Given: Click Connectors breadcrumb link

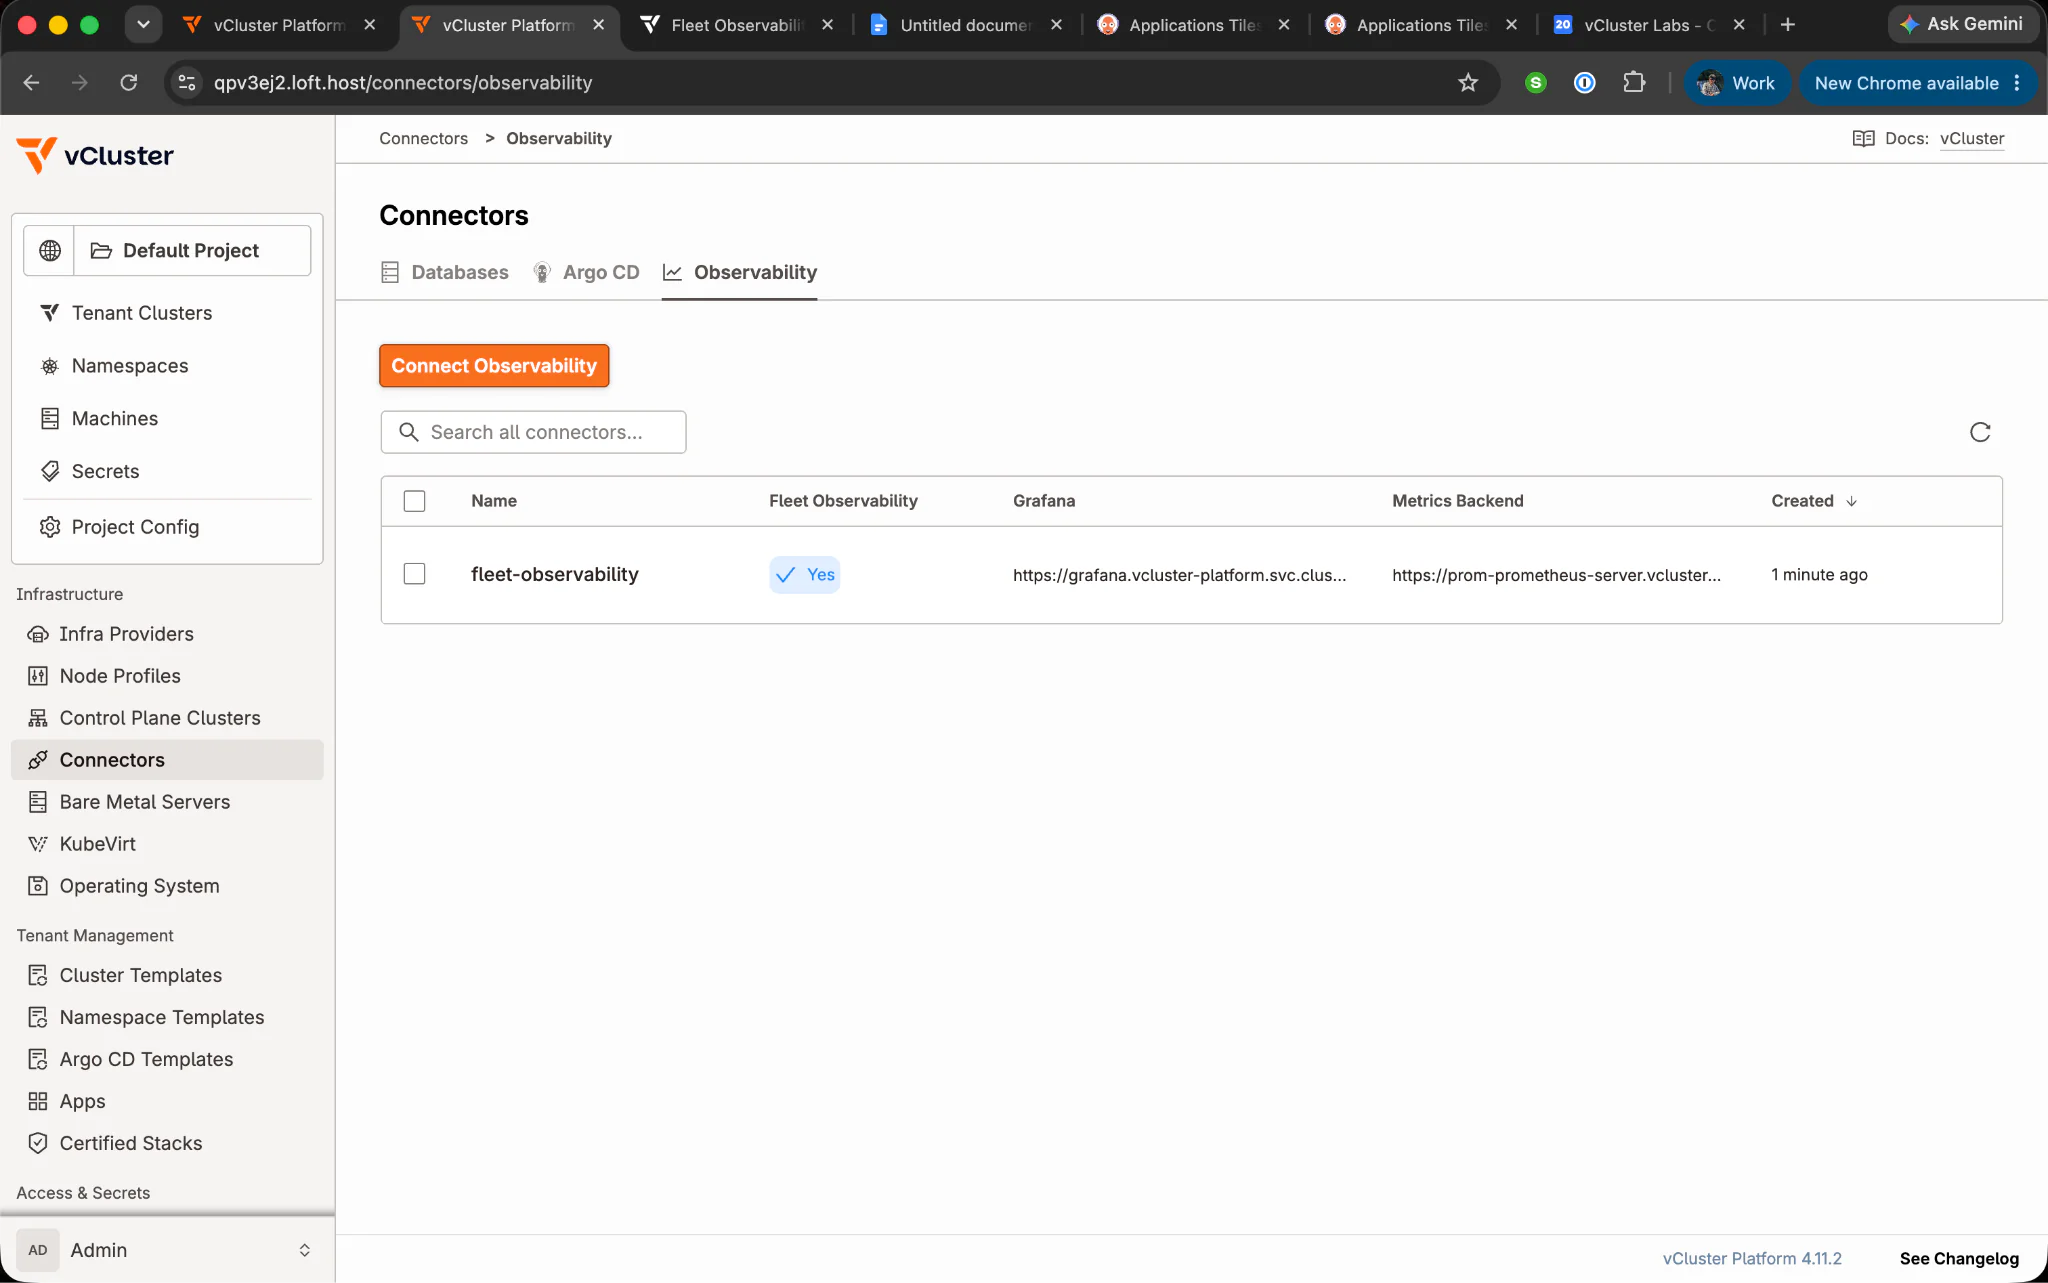Looking at the screenshot, I should coord(423,139).
